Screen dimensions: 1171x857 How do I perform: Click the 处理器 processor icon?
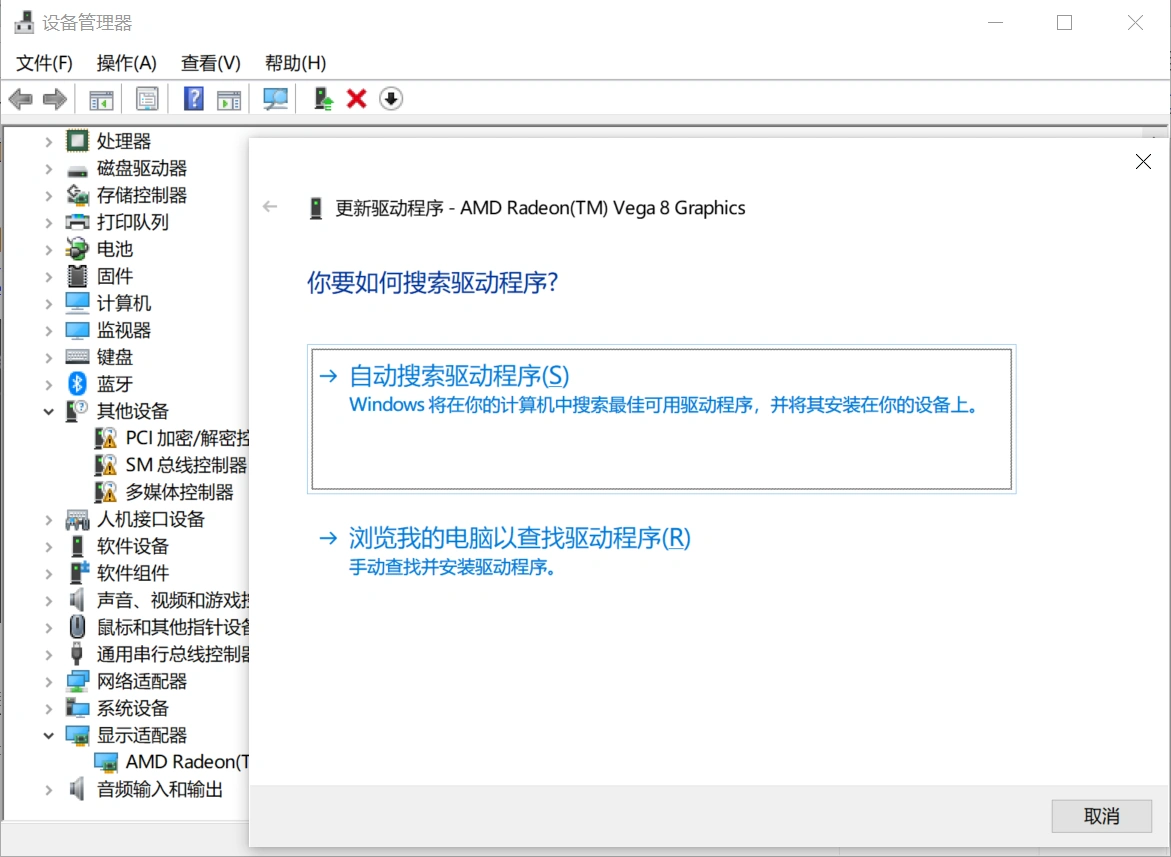[x=77, y=140]
